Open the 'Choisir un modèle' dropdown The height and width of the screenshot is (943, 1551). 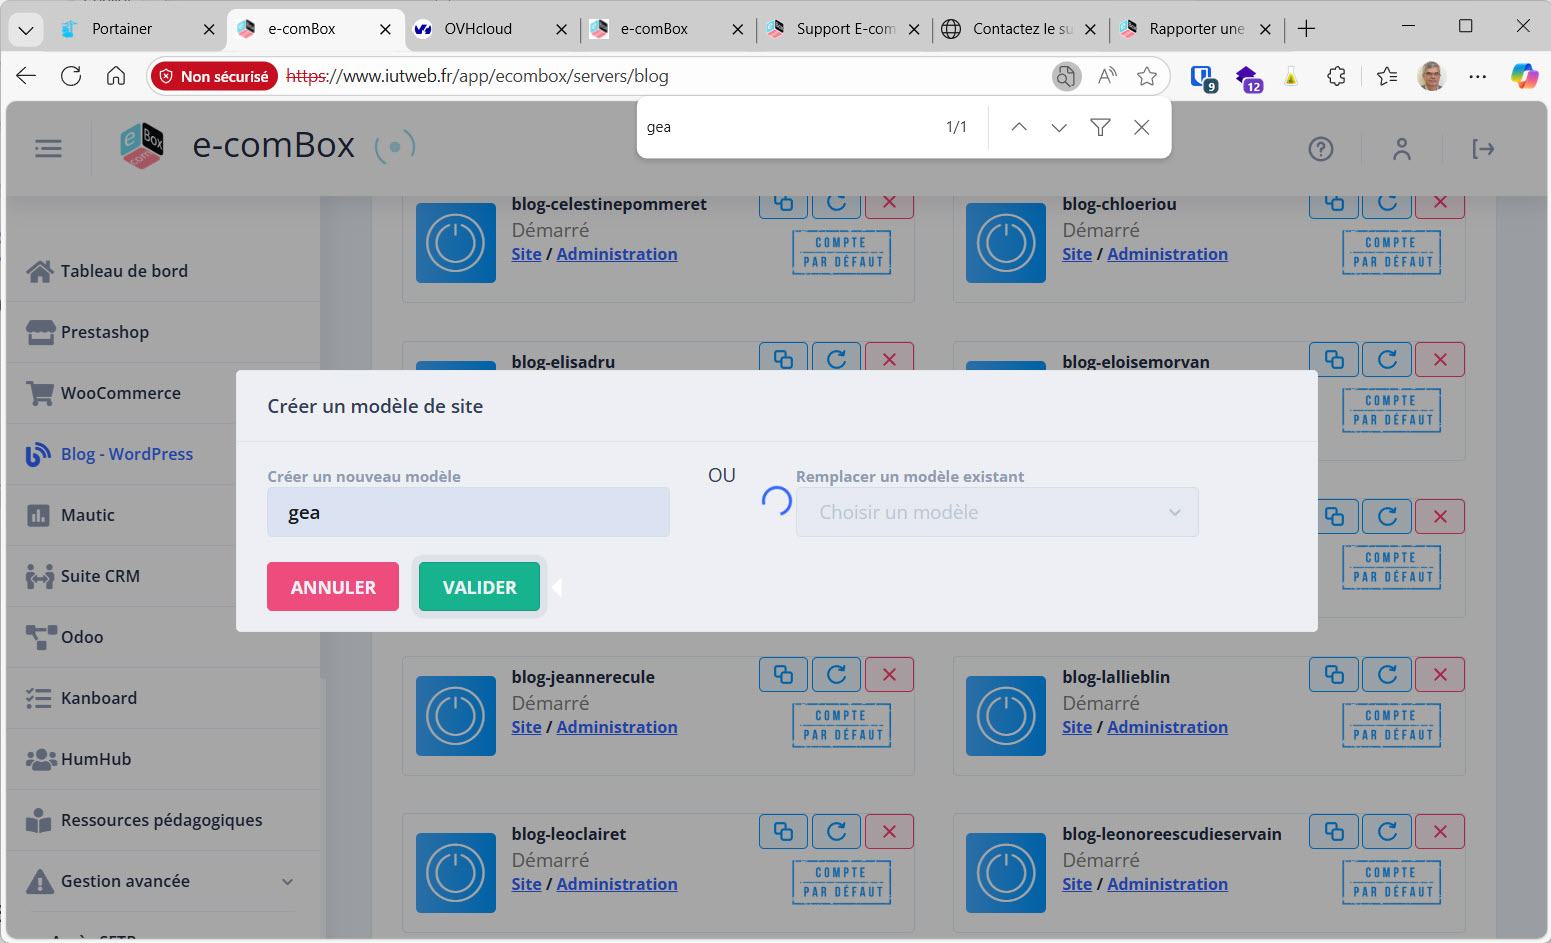[996, 512]
